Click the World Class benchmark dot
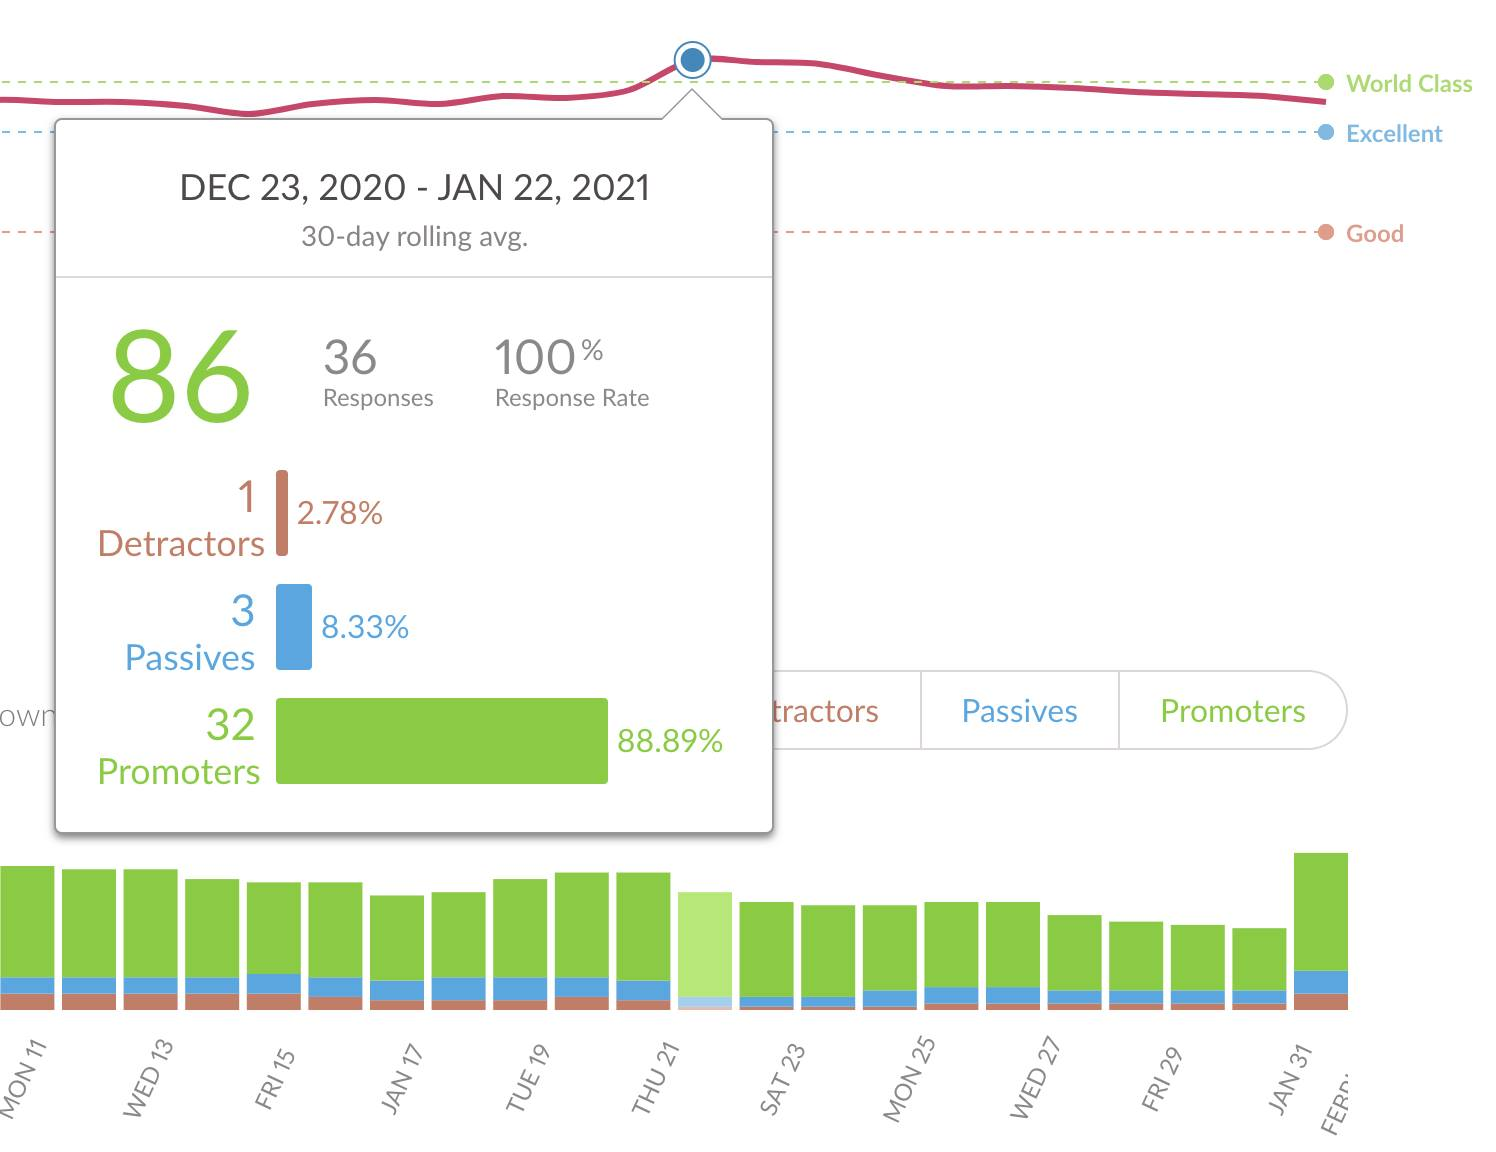 point(1326,83)
